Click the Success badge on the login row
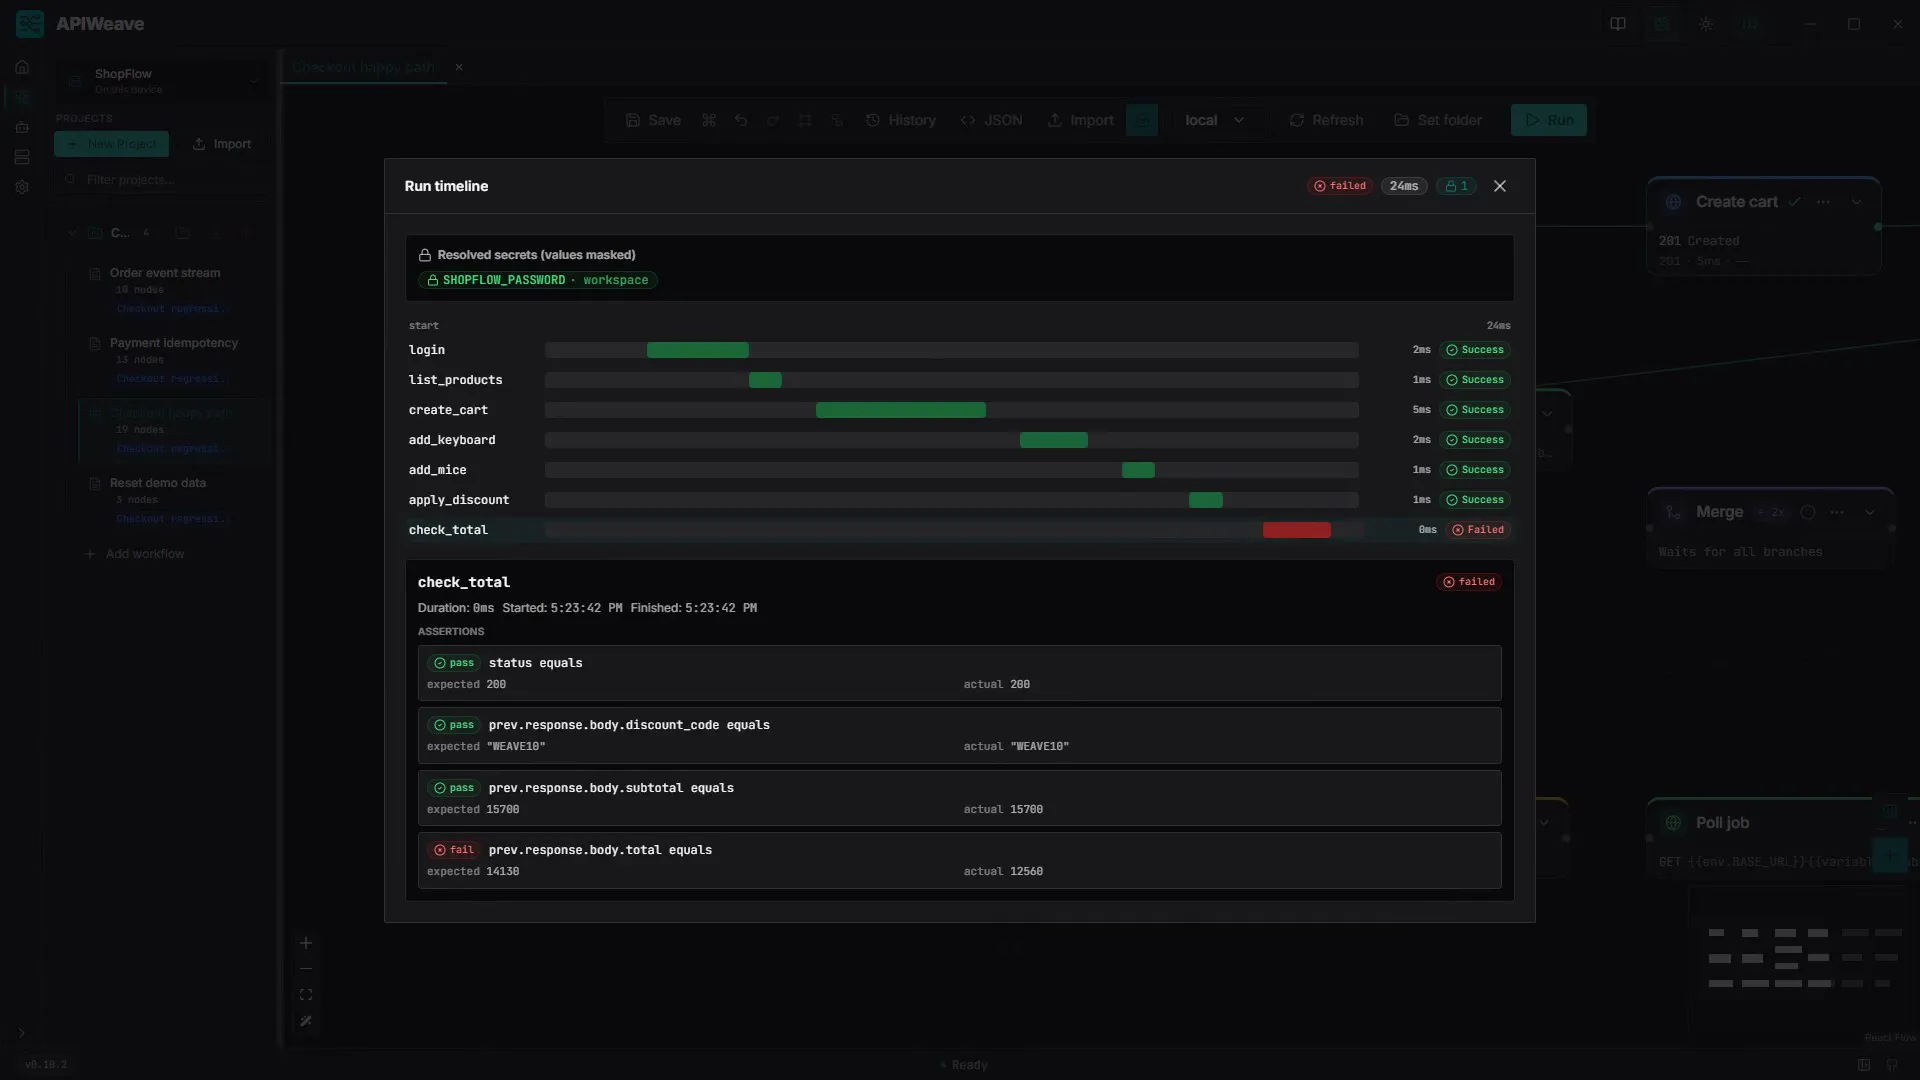This screenshot has width=1920, height=1080. coord(1475,350)
